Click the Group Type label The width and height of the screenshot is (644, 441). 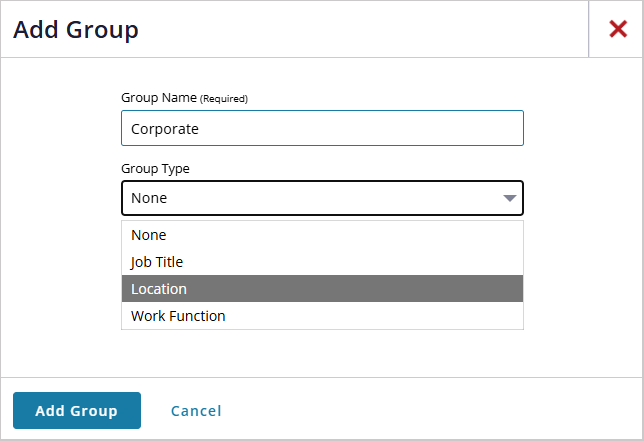point(155,168)
